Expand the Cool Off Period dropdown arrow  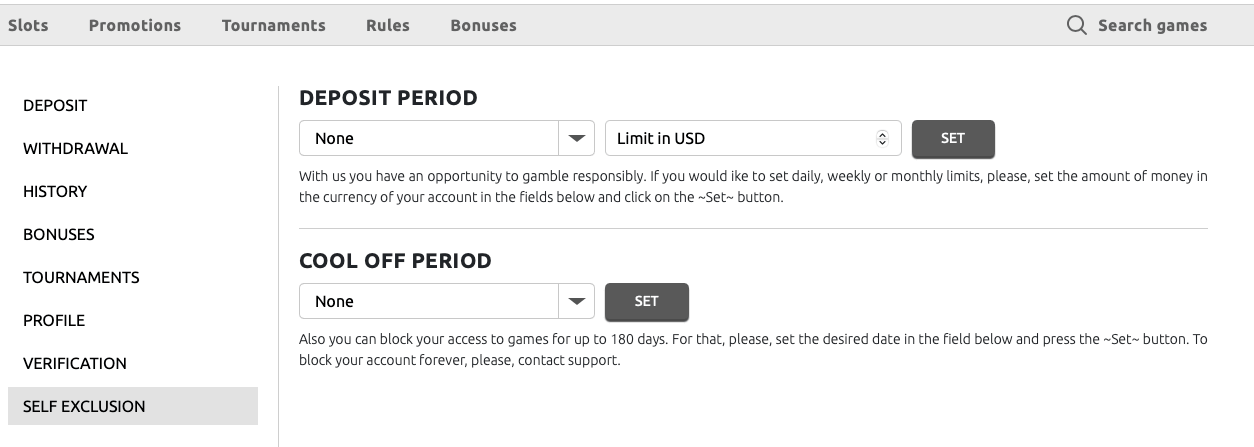[576, 301]
